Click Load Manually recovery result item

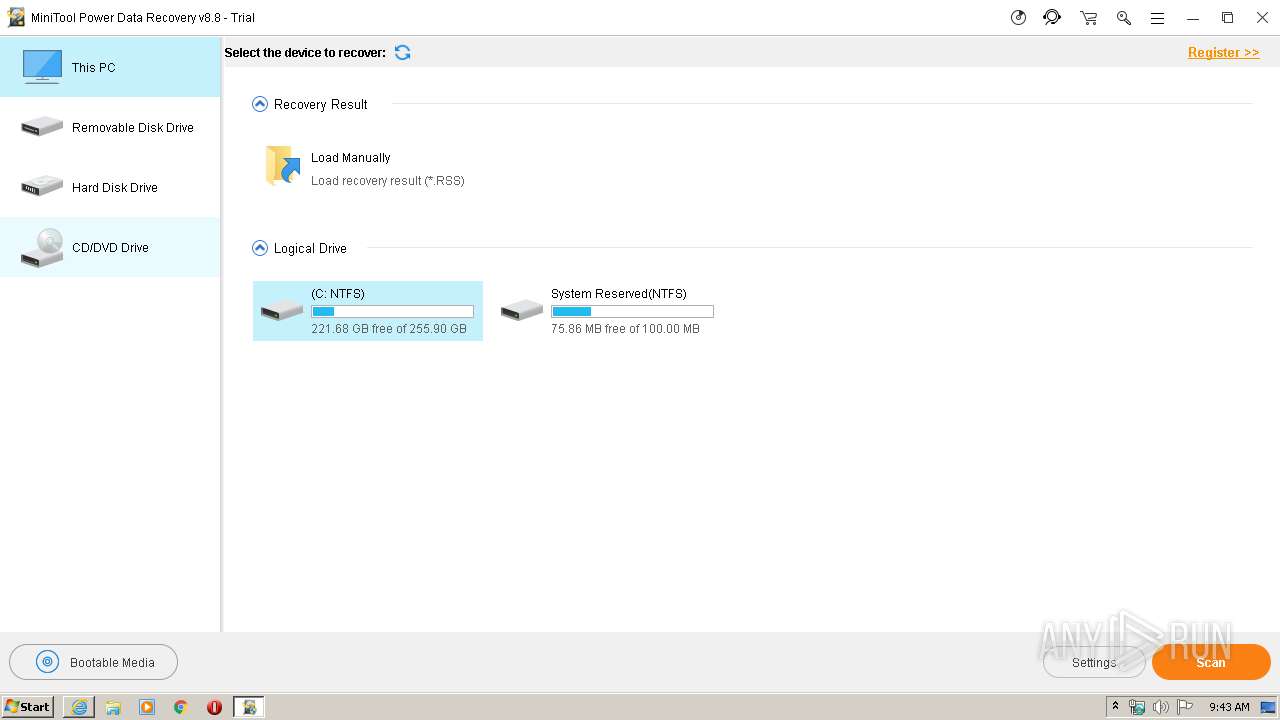(x=365, y=168)
